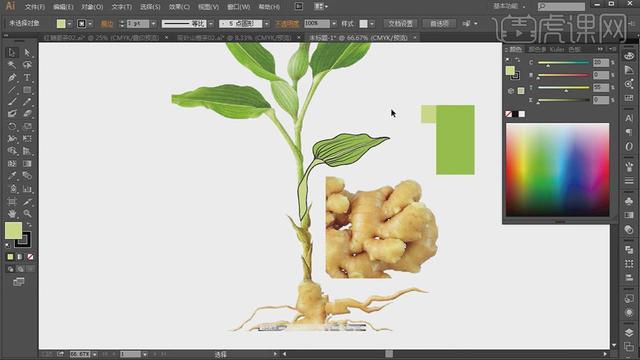The image size is (640, 360).
Task: Swap fill and stroke colors
Action: coord(29,225)
